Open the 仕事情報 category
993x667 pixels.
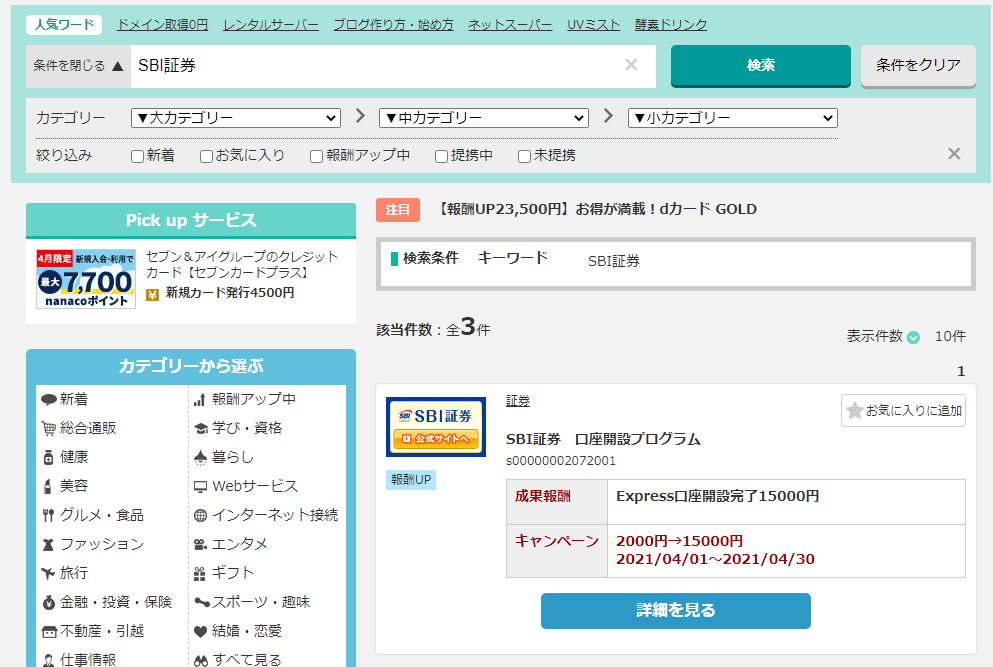click(79, 659)
